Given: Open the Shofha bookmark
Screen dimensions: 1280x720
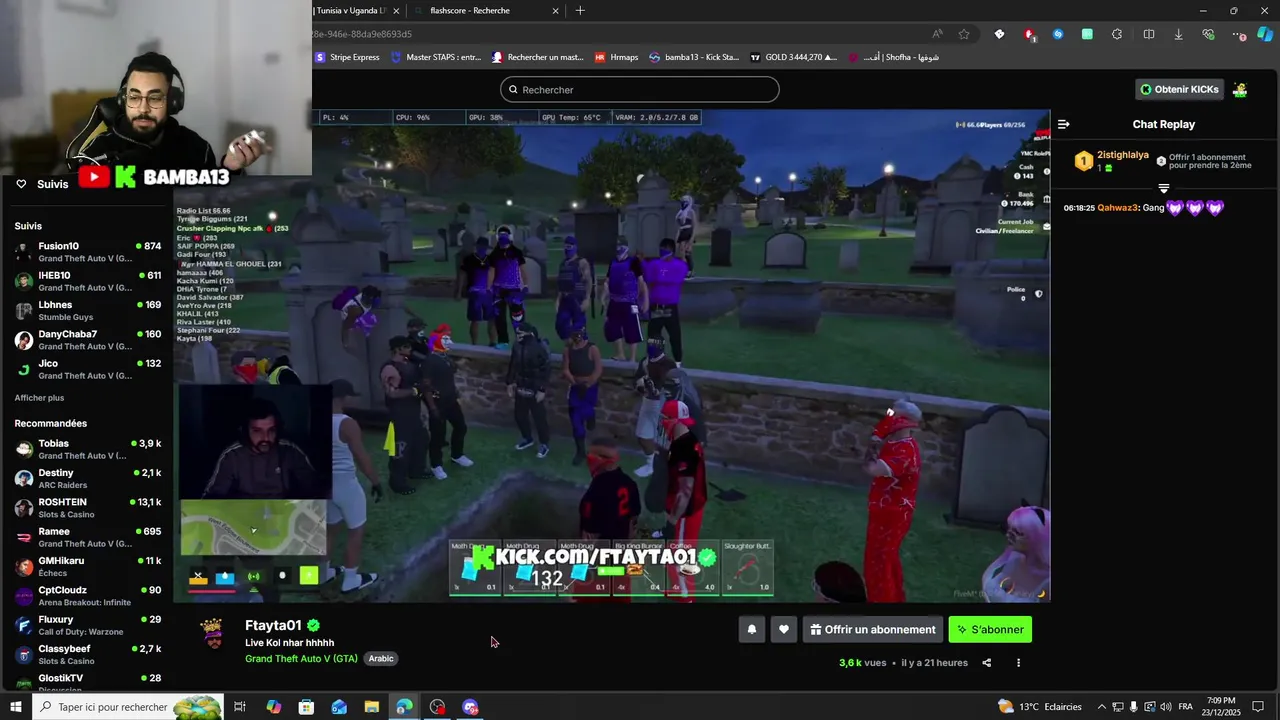Looking at the screenshot, I should coord(894,57).
